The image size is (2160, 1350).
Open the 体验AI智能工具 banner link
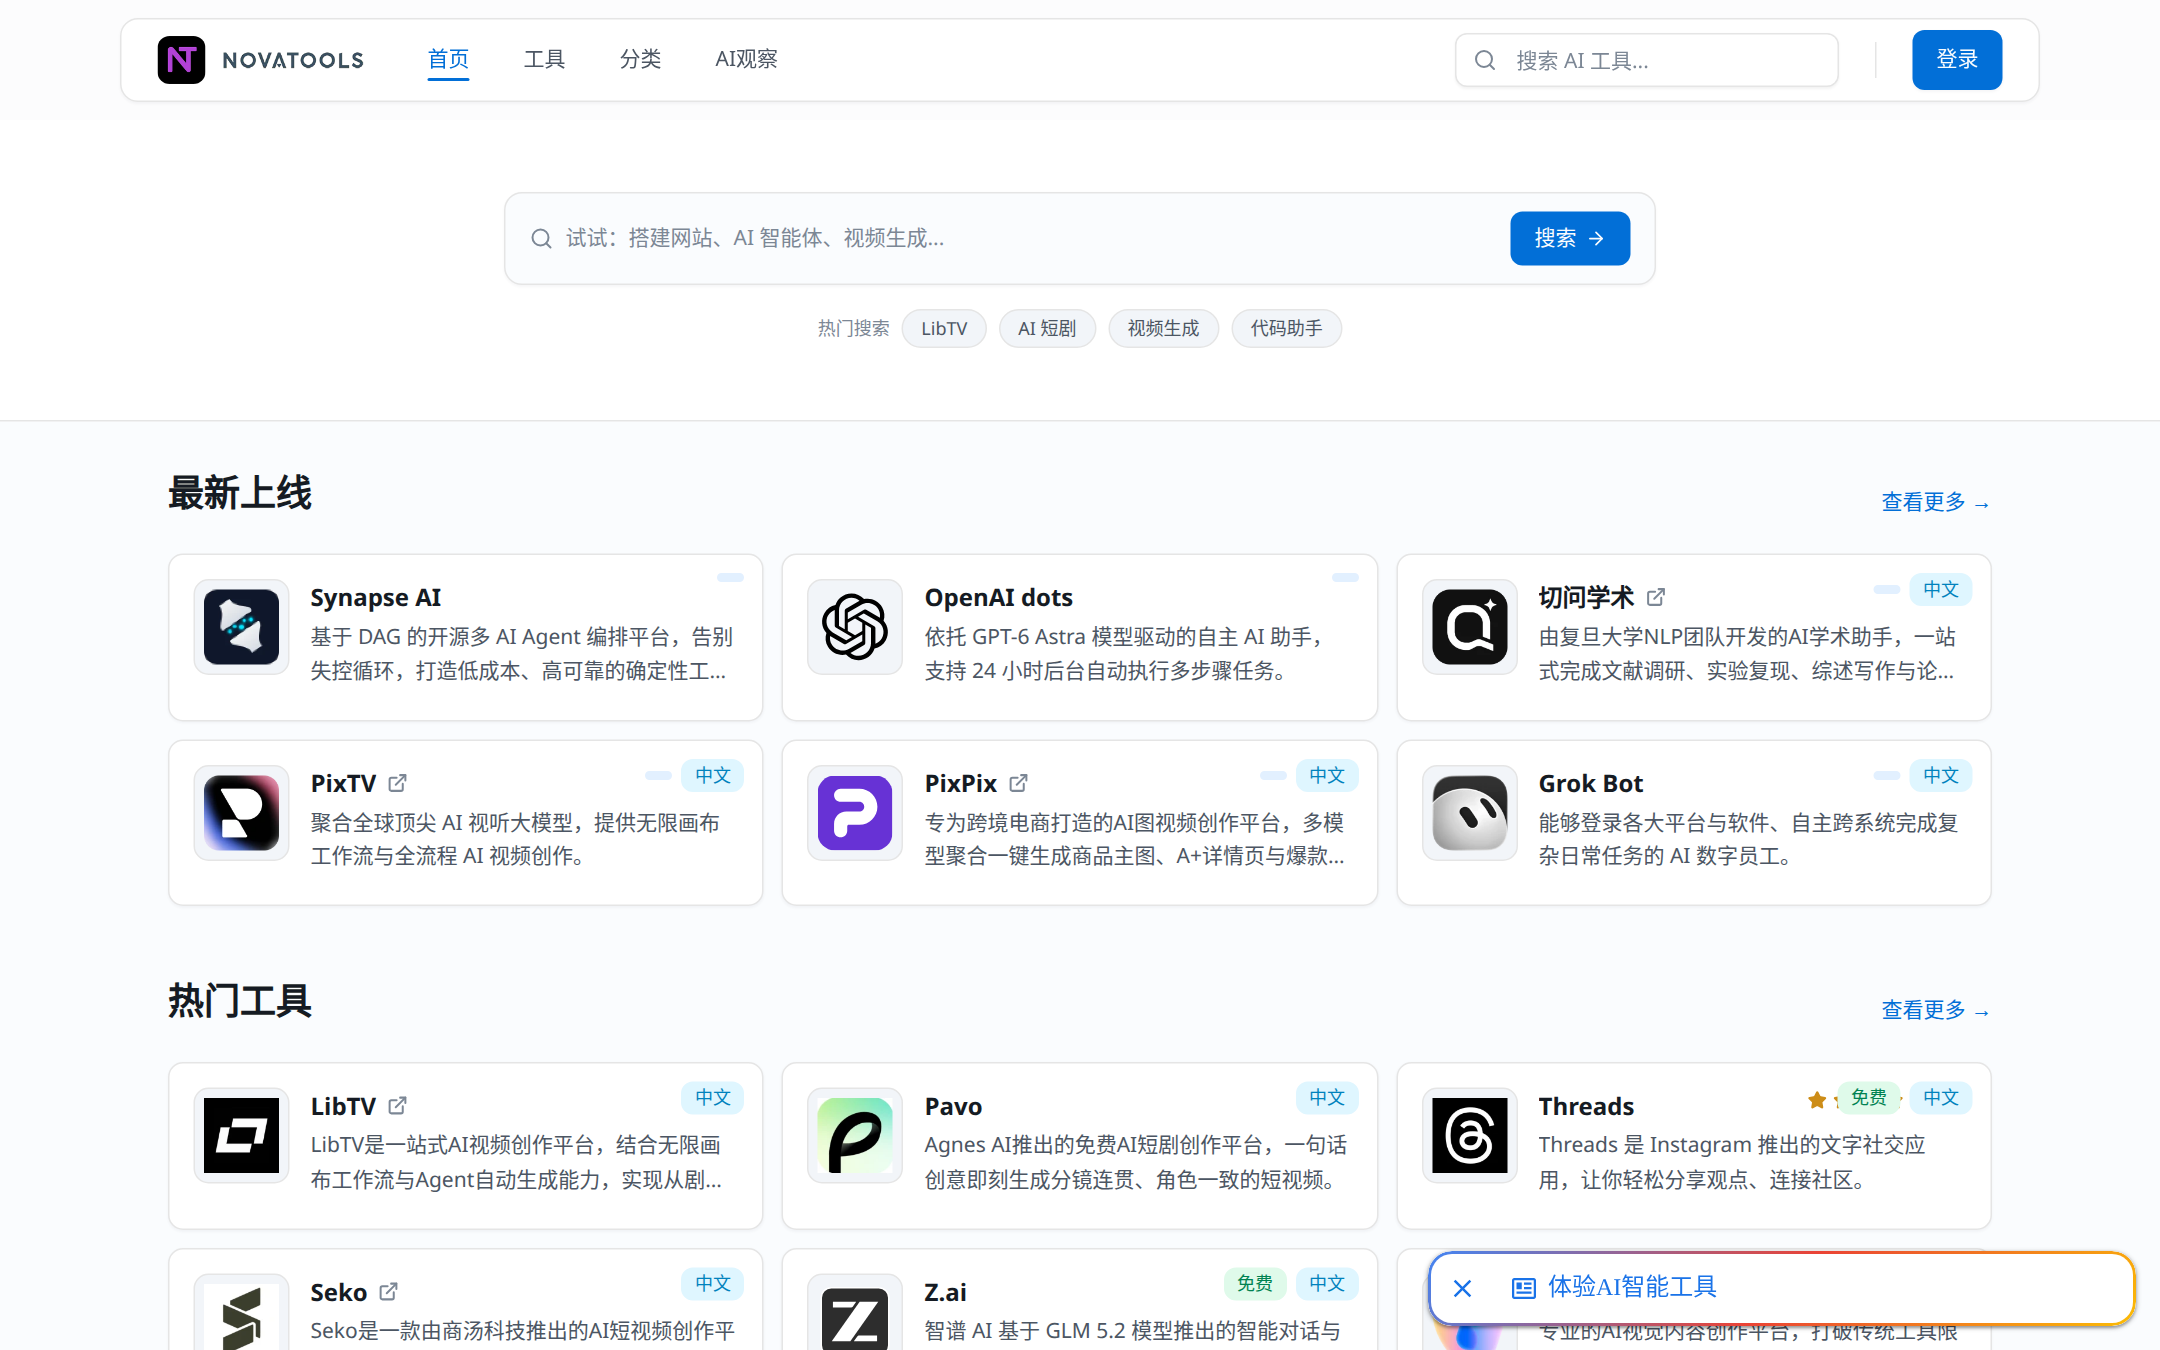pyautogui.click(x=1632, y=1287)
